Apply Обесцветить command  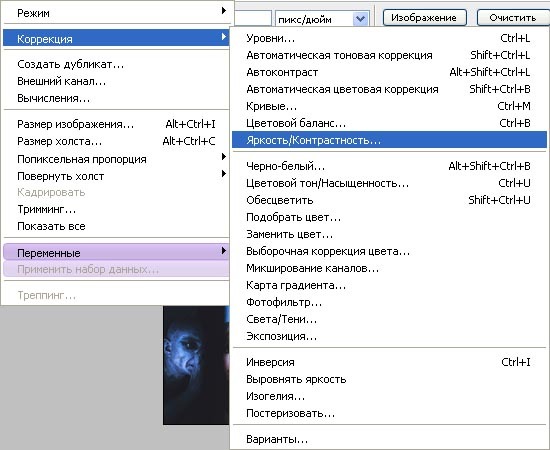[389, 200]
